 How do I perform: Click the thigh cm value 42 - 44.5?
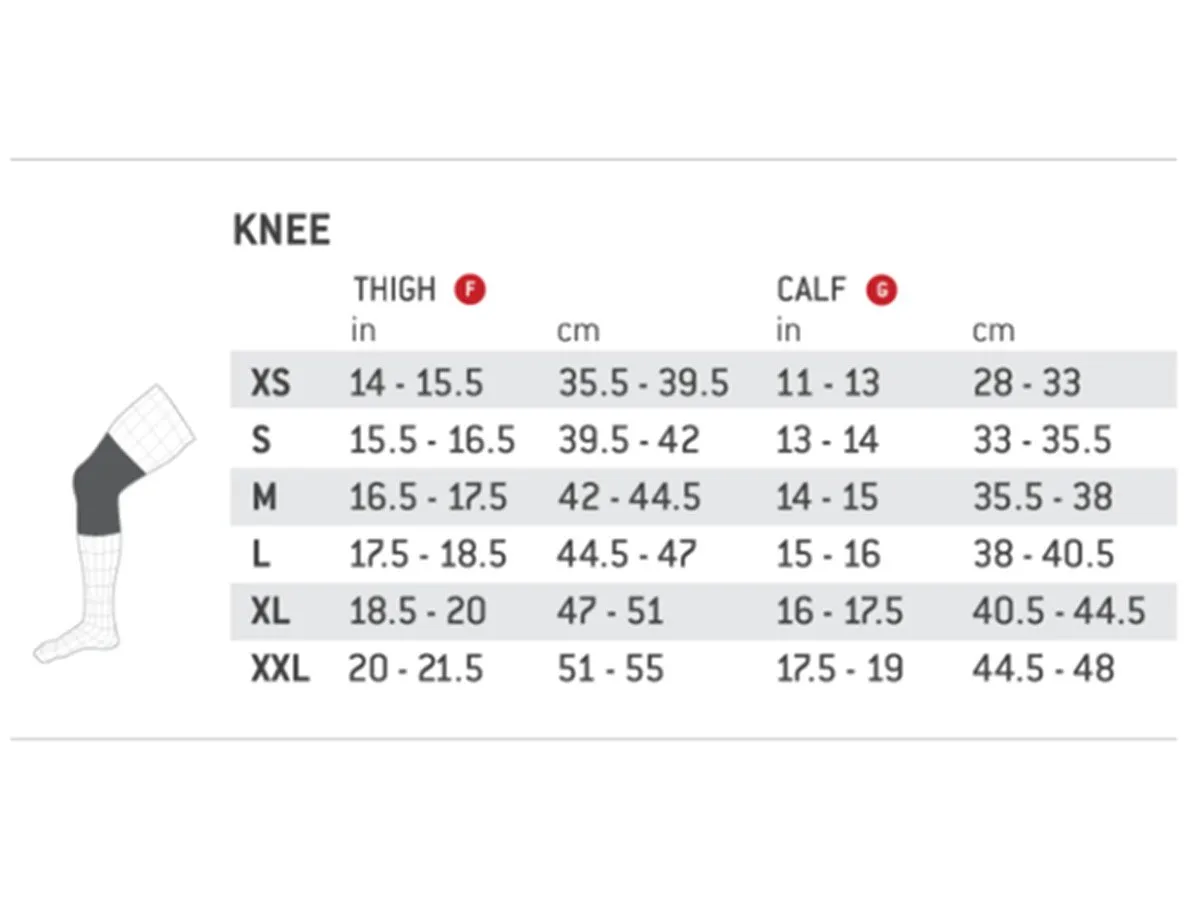629,497
